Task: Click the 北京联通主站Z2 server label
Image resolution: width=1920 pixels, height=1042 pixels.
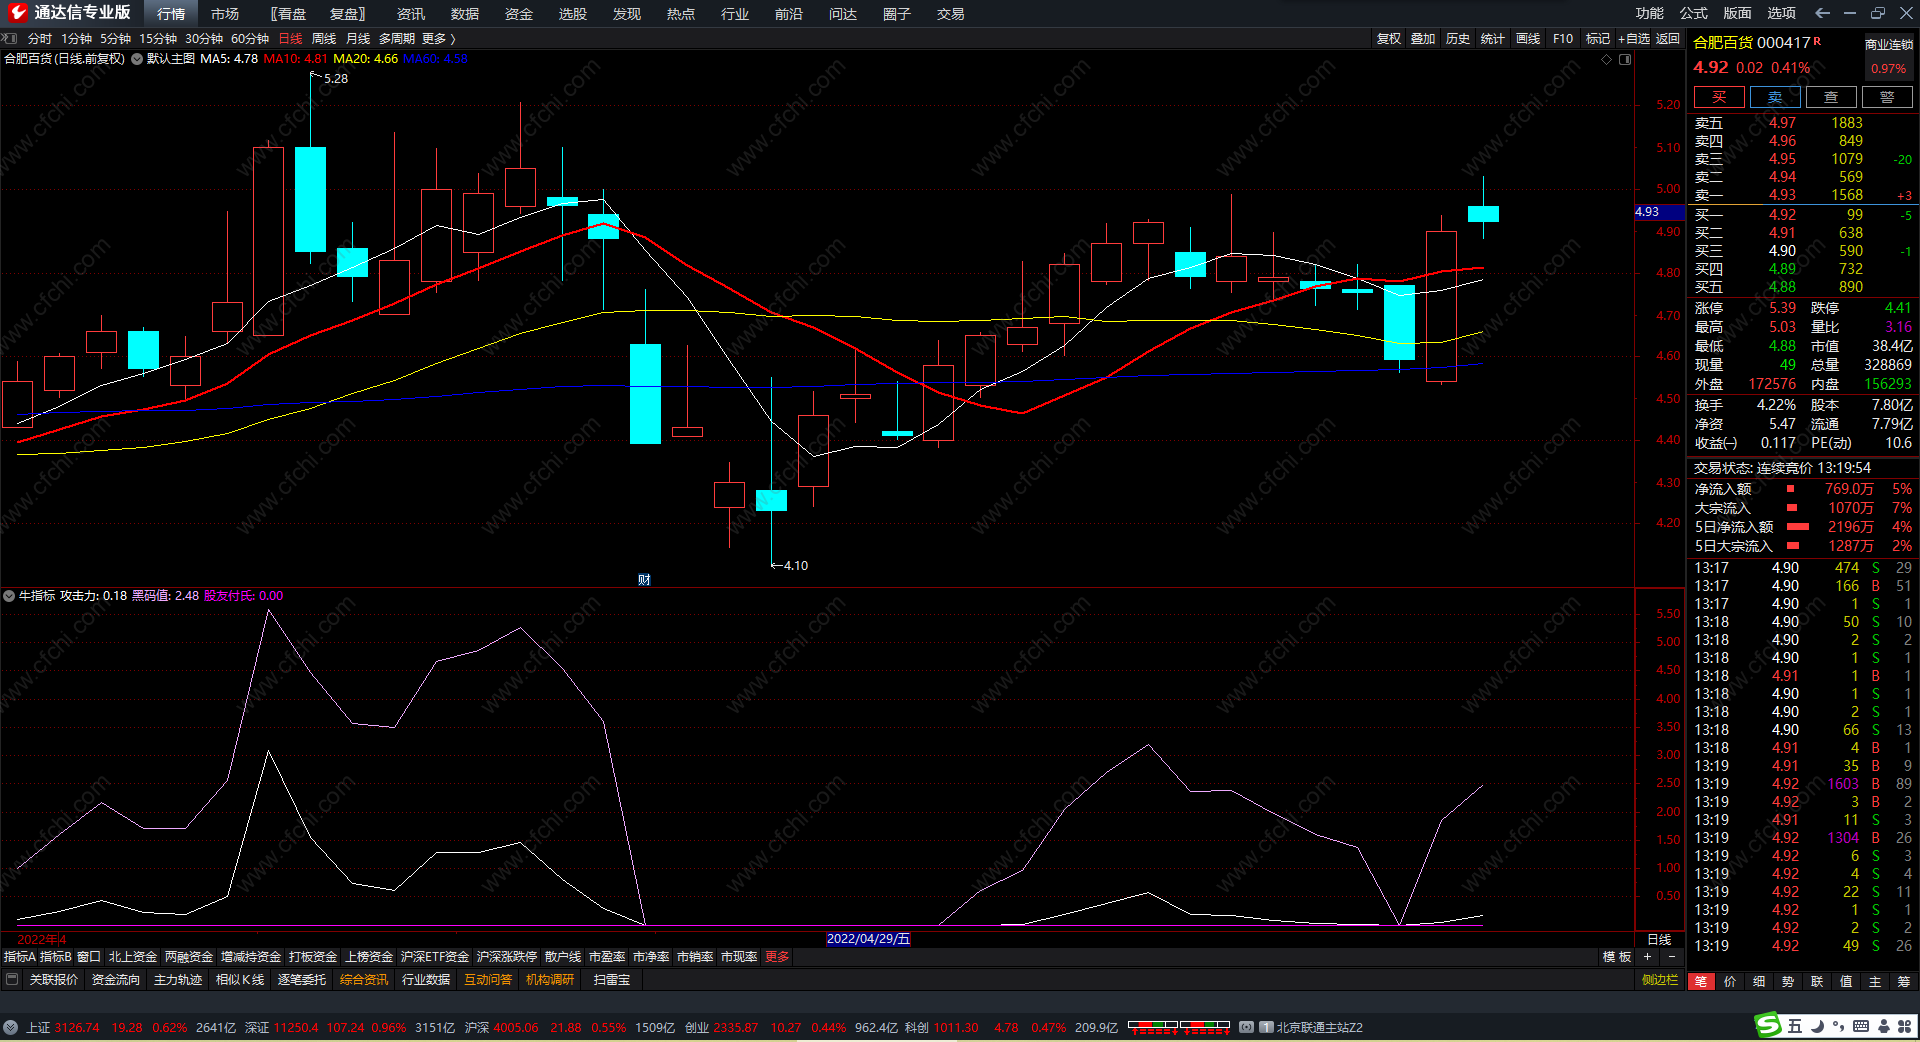Action: click(1320, 1028)
